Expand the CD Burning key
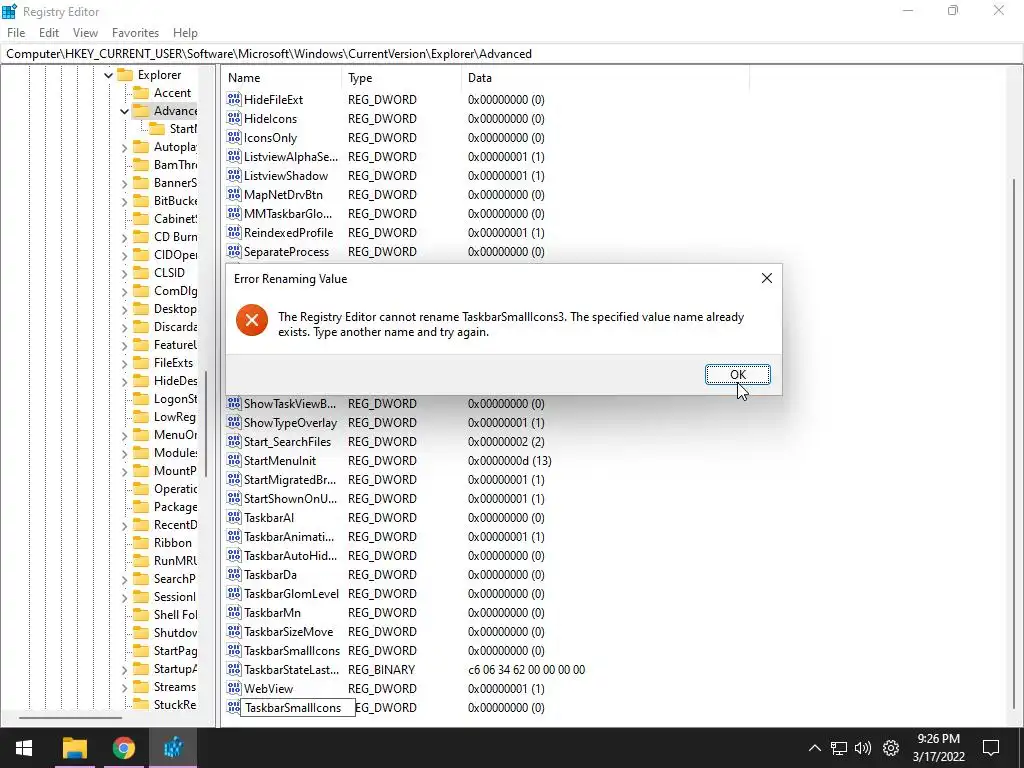This screenshot has height=768, width=1024. [x=124, y=237]
